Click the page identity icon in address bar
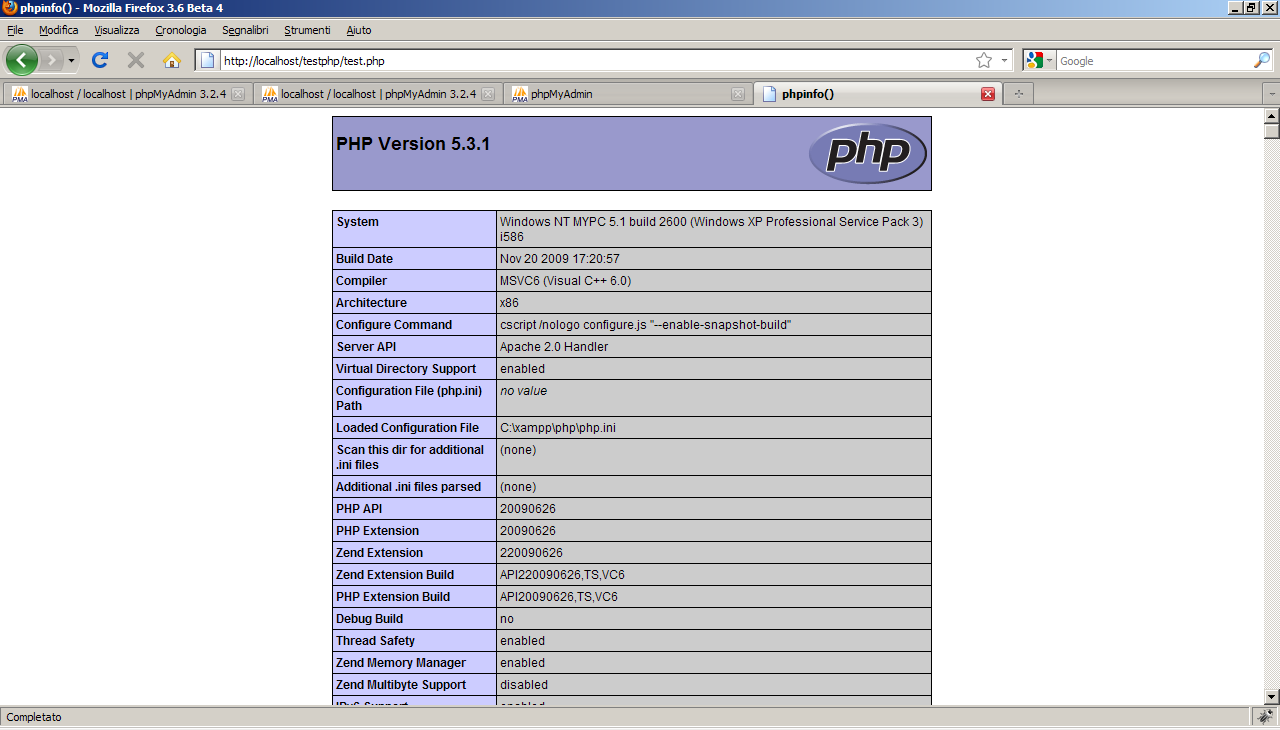This screenshot has width=1280, height=730. [208, 60]
